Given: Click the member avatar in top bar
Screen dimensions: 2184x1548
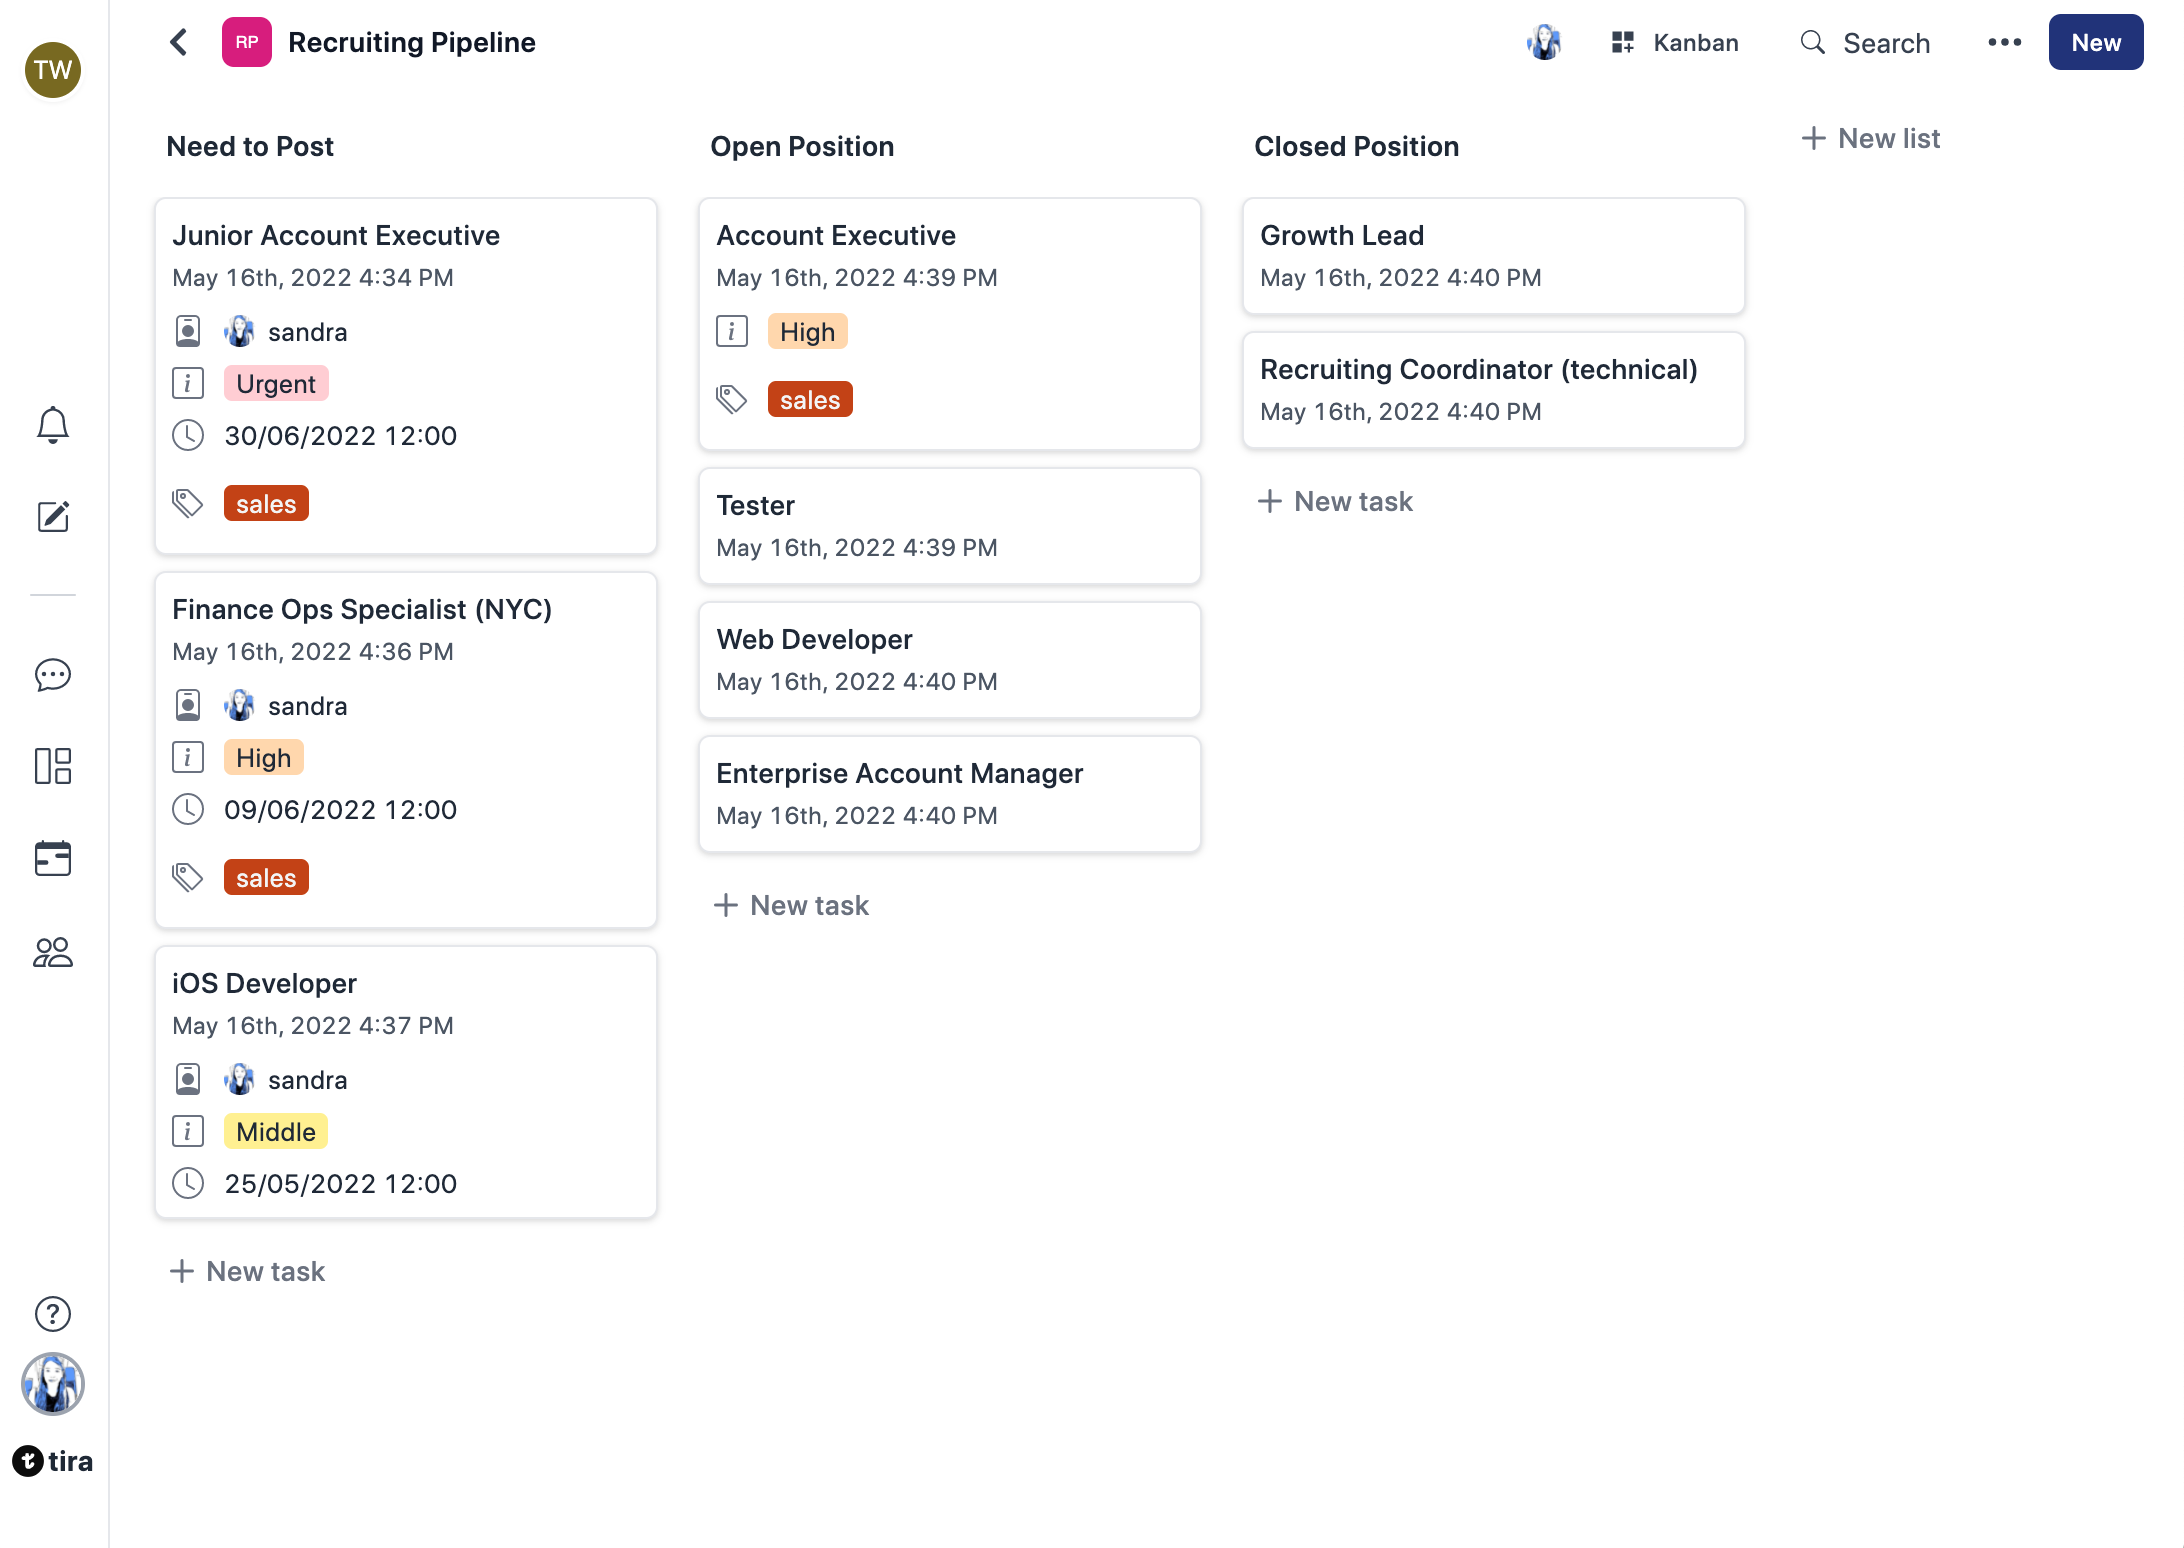Looking at the screenshot, I should click(1545, 42).
